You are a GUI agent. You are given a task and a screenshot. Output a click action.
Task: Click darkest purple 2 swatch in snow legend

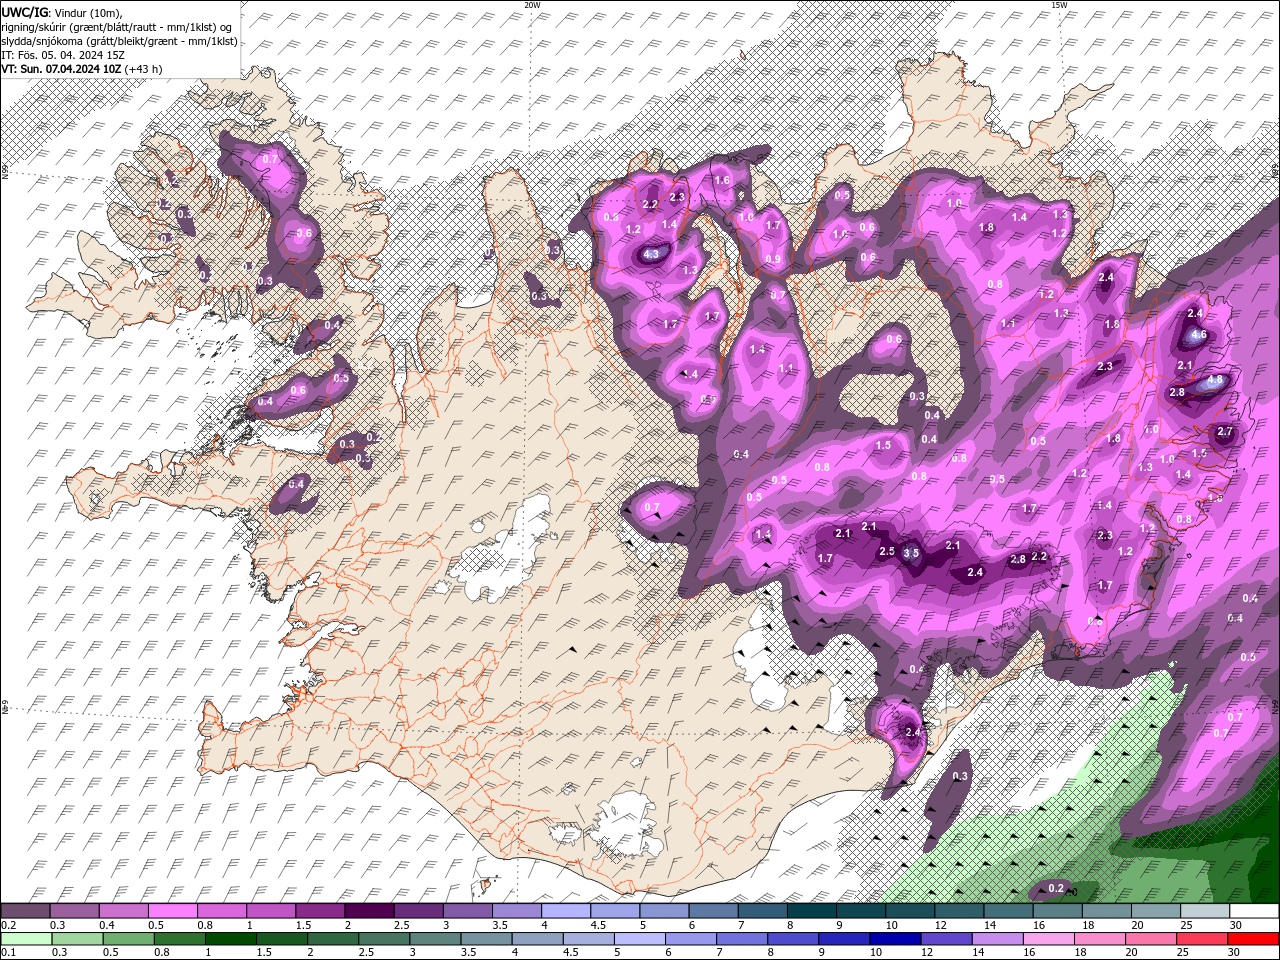[370, 911]
